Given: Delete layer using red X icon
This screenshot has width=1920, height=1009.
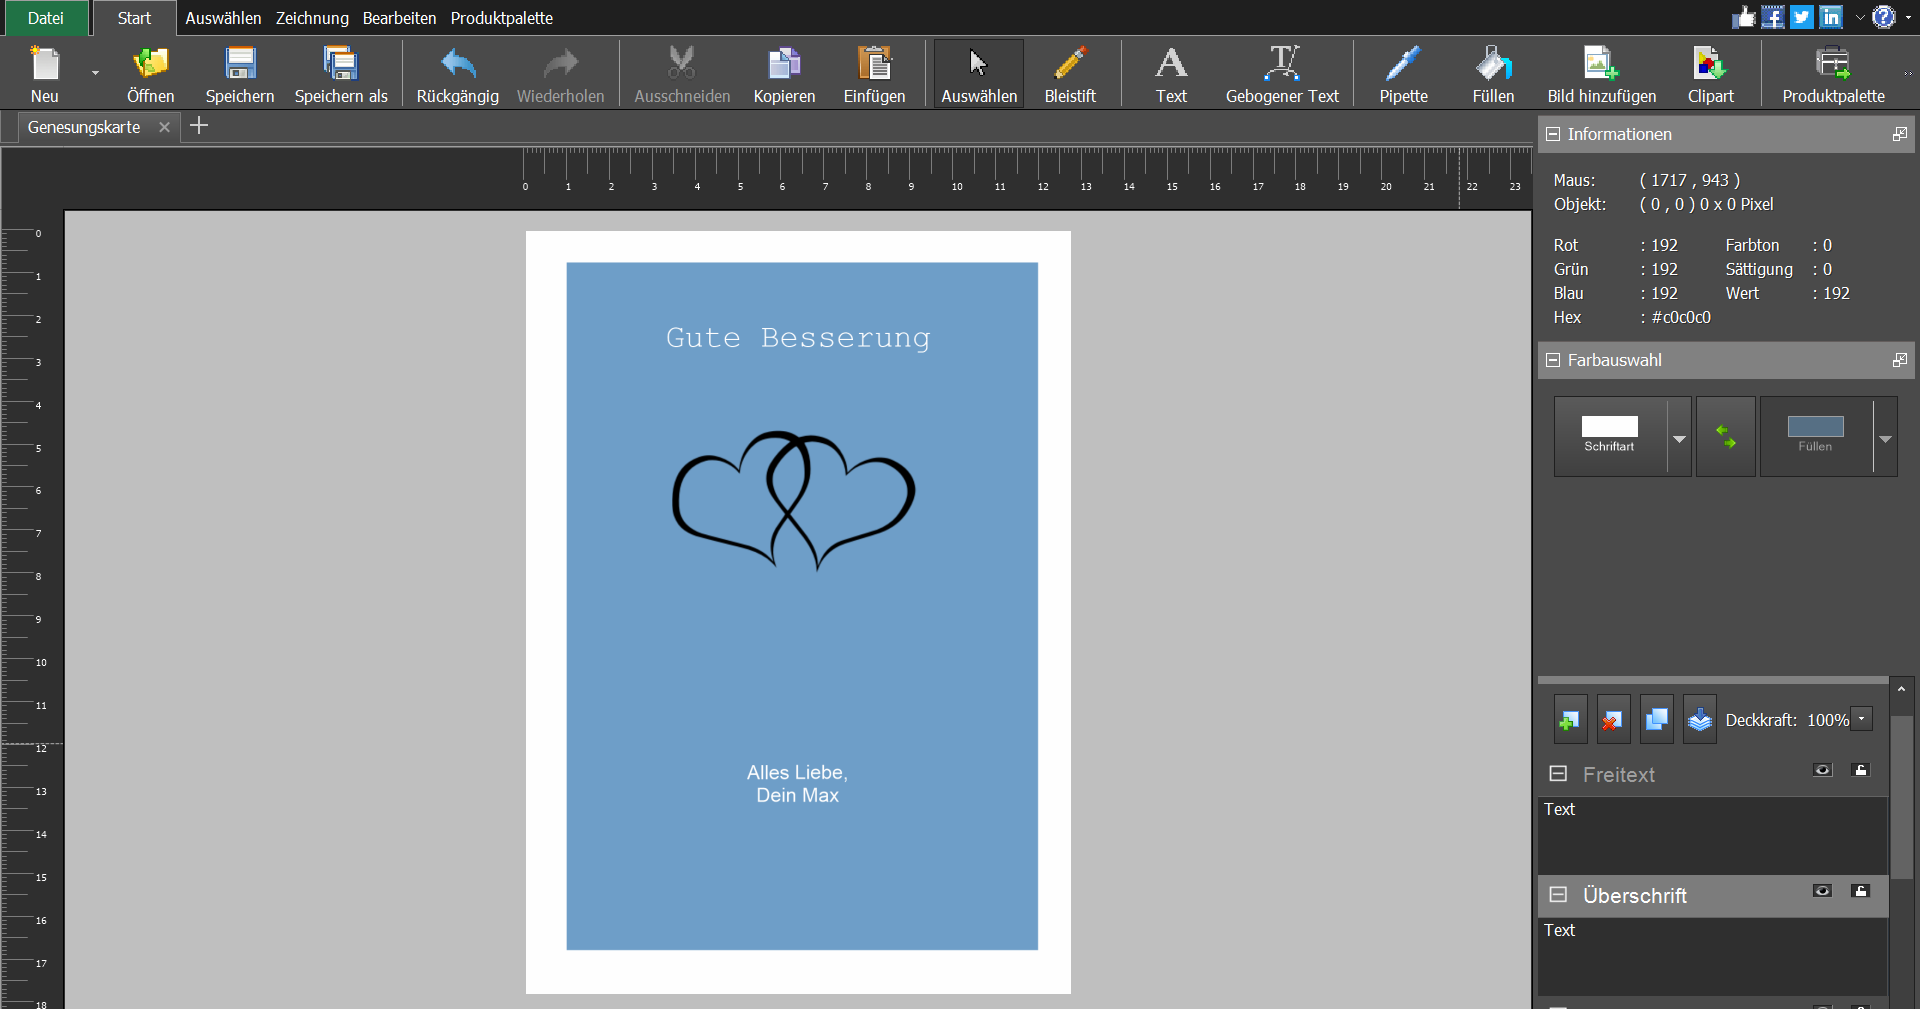Looking at the screenshot, I should (1613, 720).
